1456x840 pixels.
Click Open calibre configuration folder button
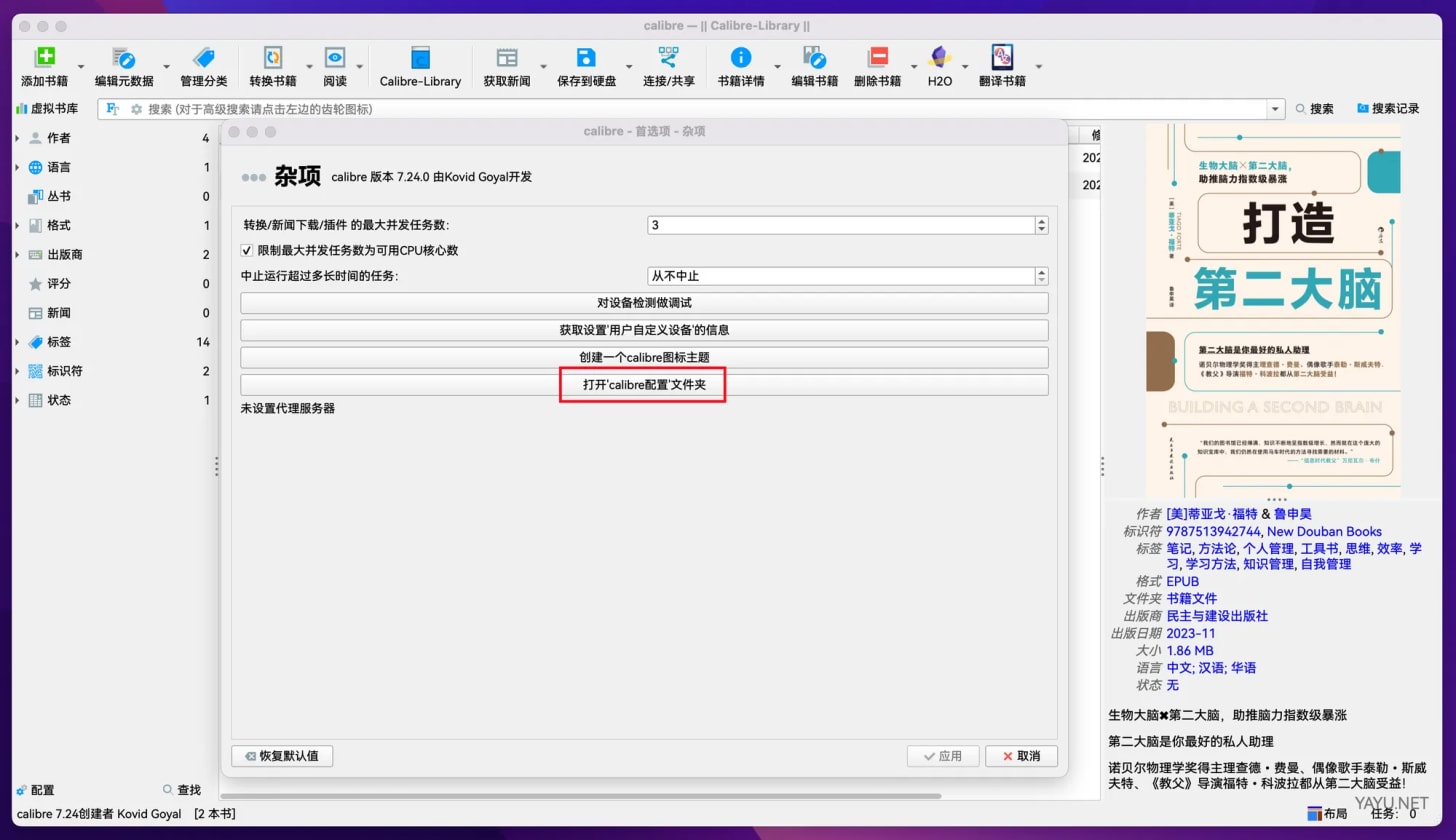[644, 384]
